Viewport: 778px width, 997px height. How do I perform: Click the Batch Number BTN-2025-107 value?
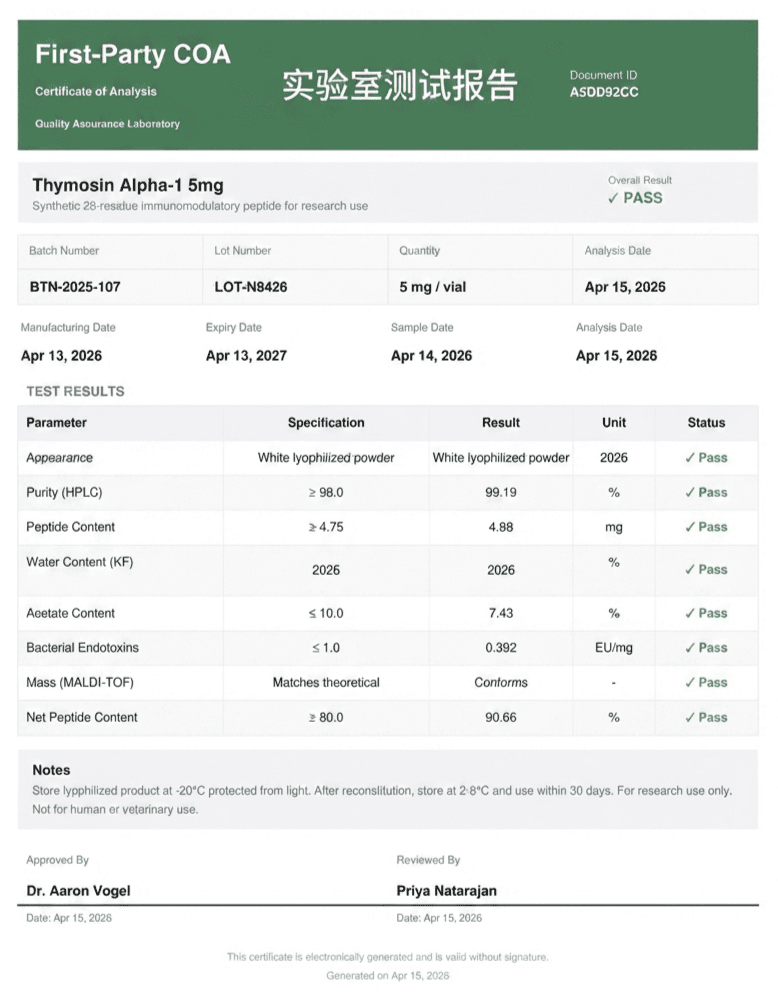[x=75, y=287]
